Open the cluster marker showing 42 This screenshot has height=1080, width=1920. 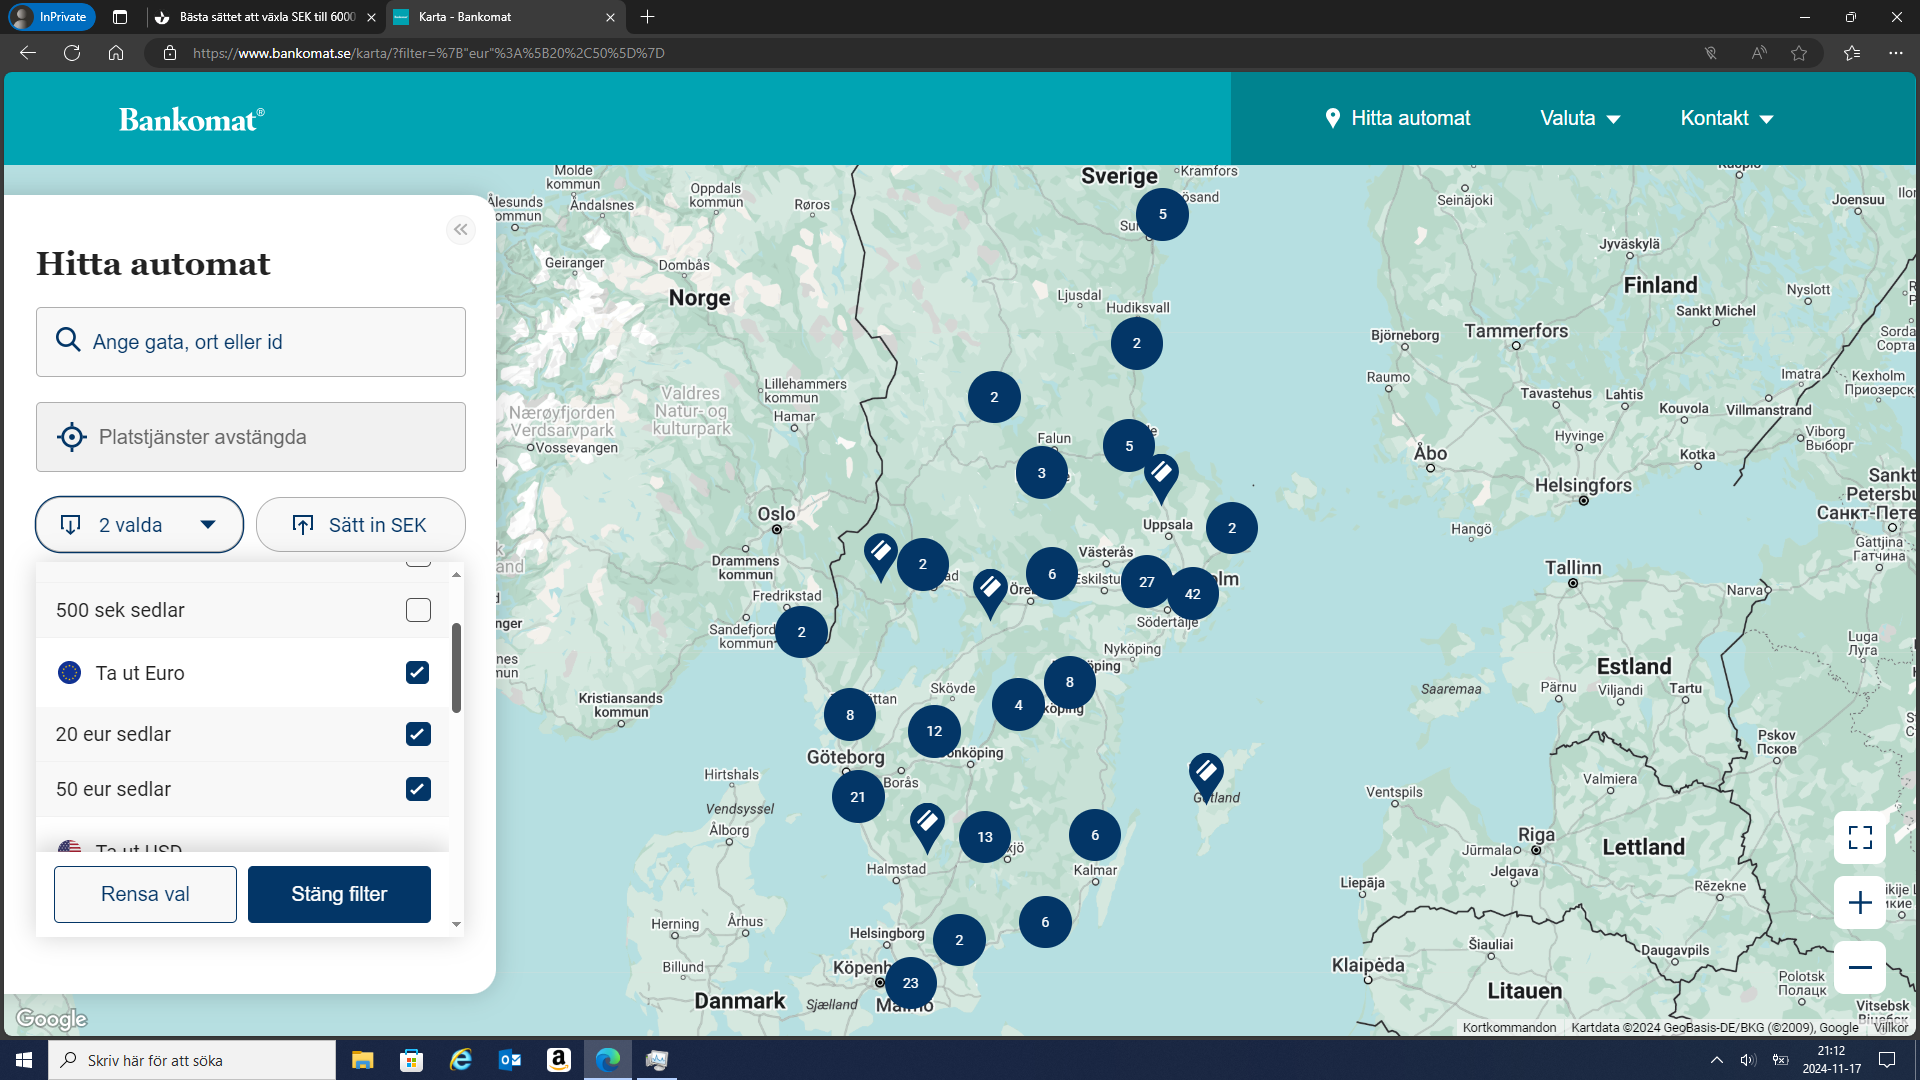pos(1192,594)
